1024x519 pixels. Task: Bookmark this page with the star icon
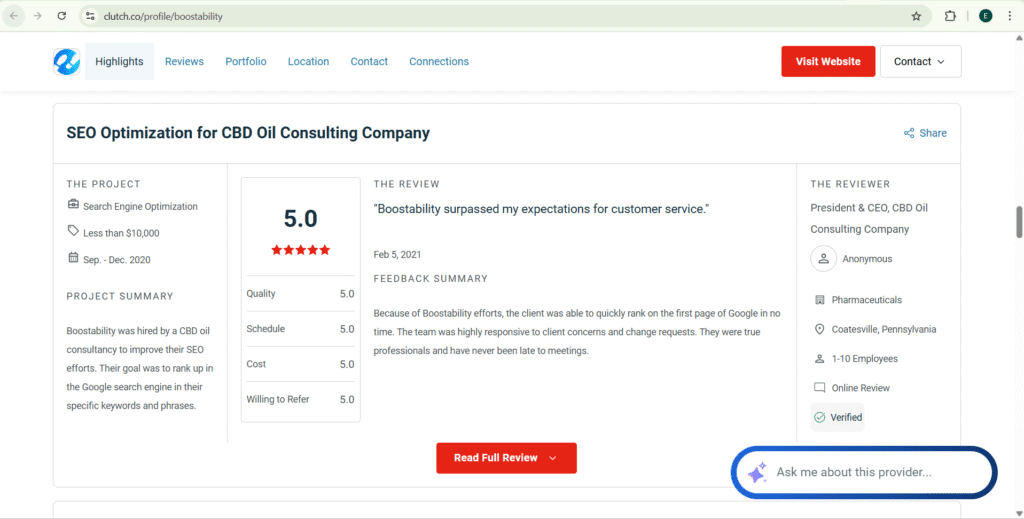click(x=916, y=16)
